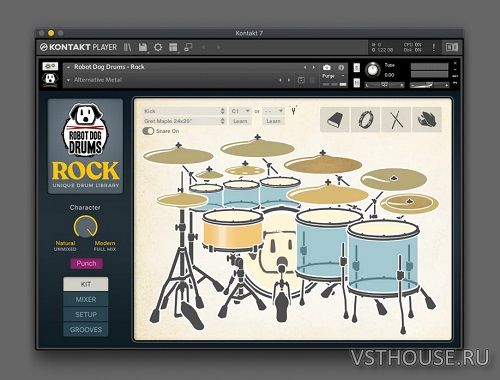Expand Robot Dog Drums - Rock instrument menu

click(68, 67)
